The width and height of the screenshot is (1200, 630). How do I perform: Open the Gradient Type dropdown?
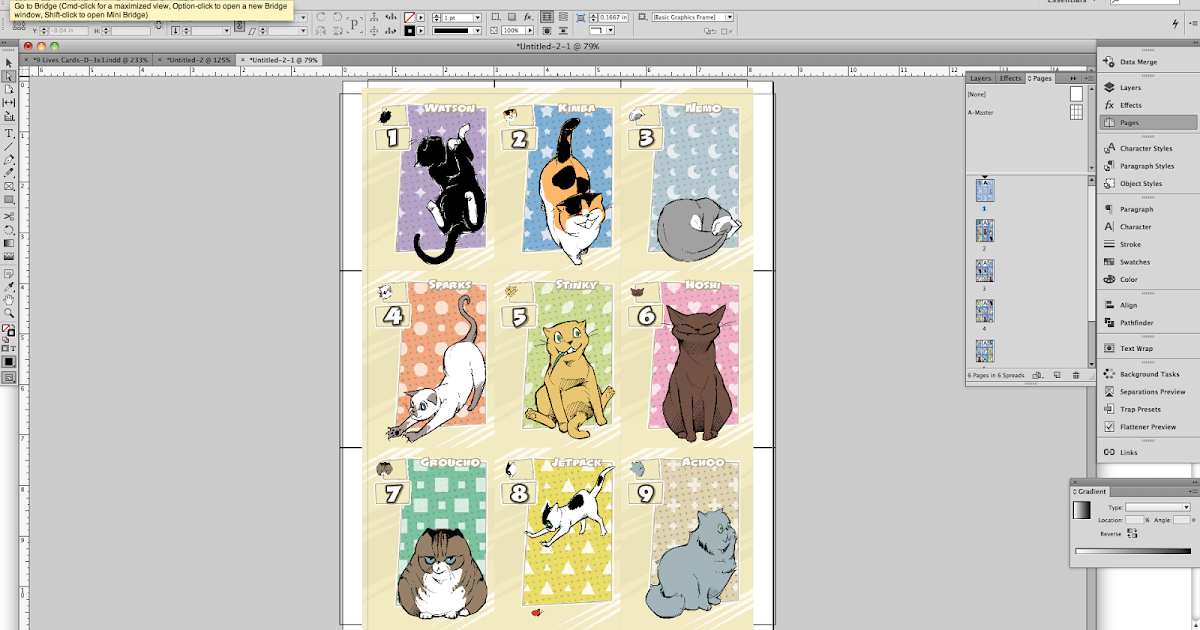pos(1158,507)
